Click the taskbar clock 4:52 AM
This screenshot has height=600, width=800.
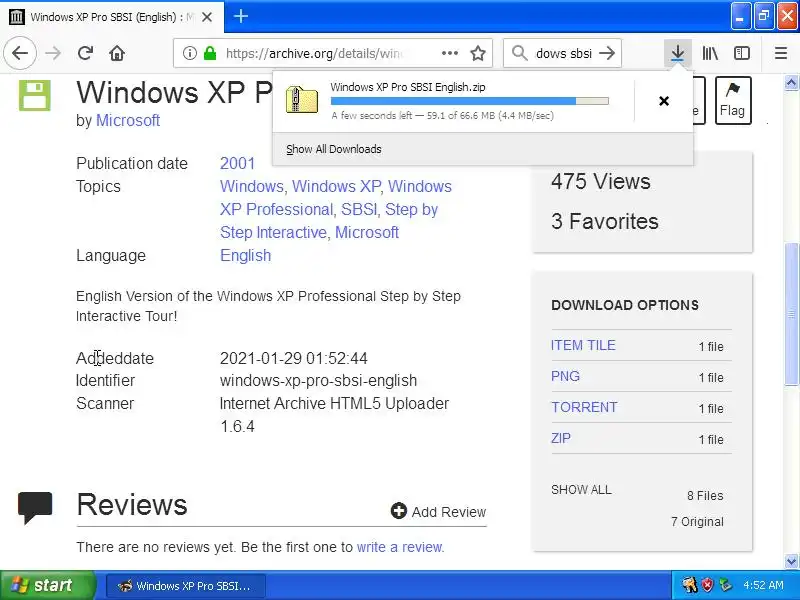tap(763, 585)
